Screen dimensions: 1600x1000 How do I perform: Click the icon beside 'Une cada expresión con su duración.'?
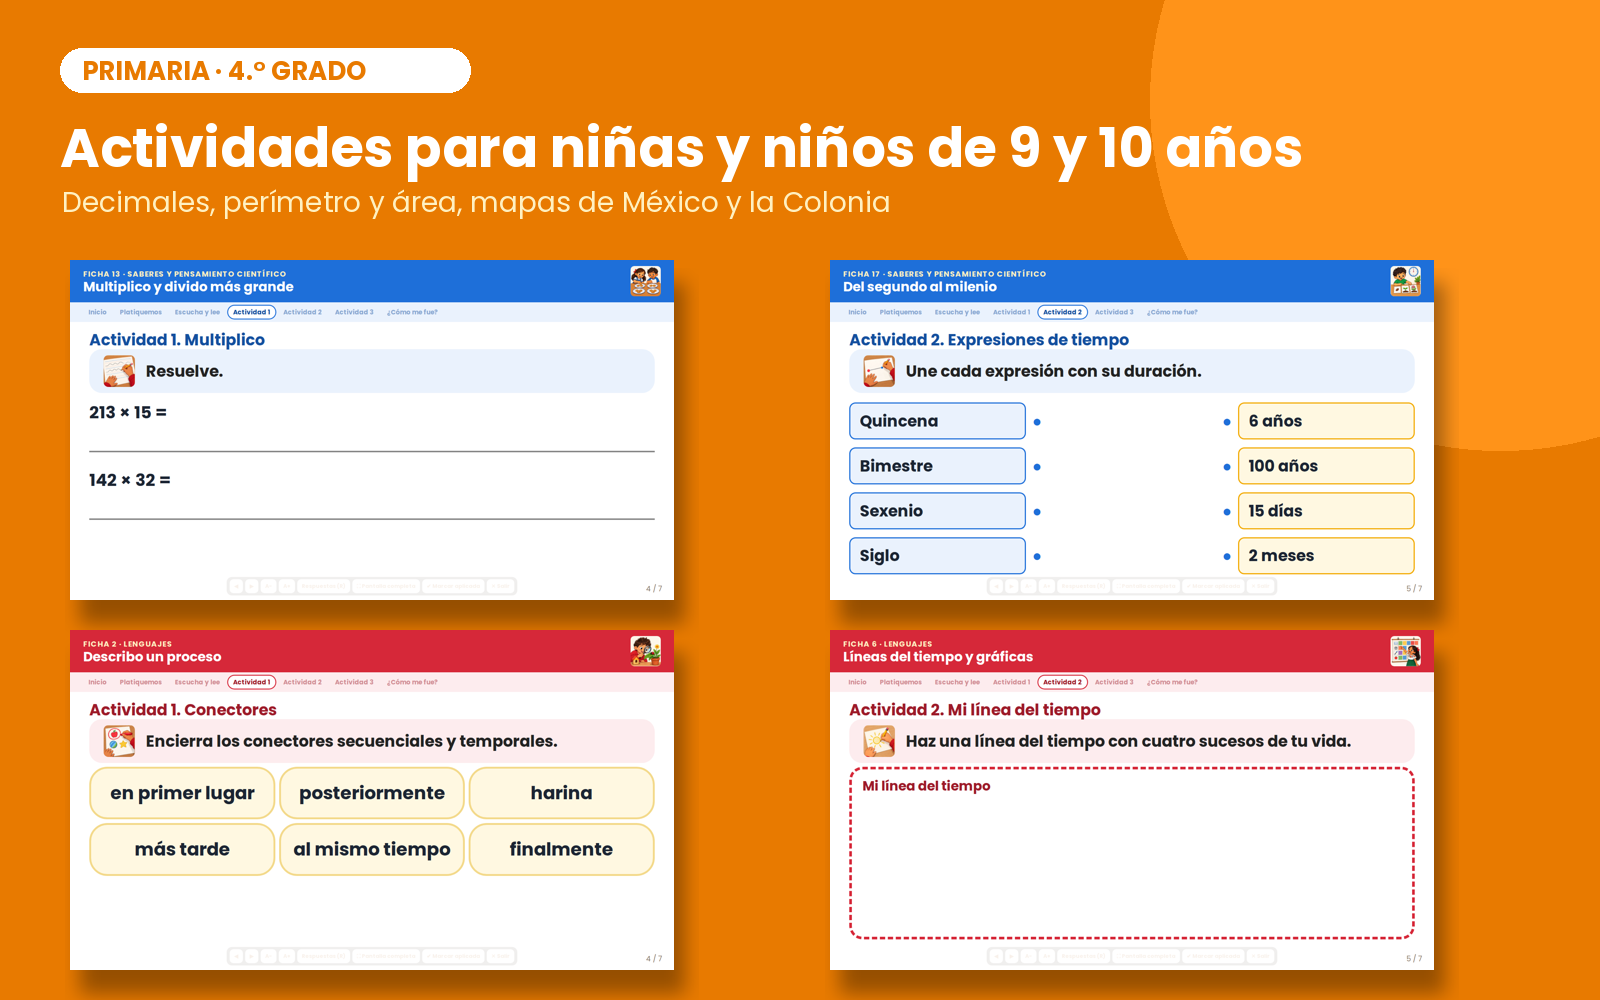(879, 371)
